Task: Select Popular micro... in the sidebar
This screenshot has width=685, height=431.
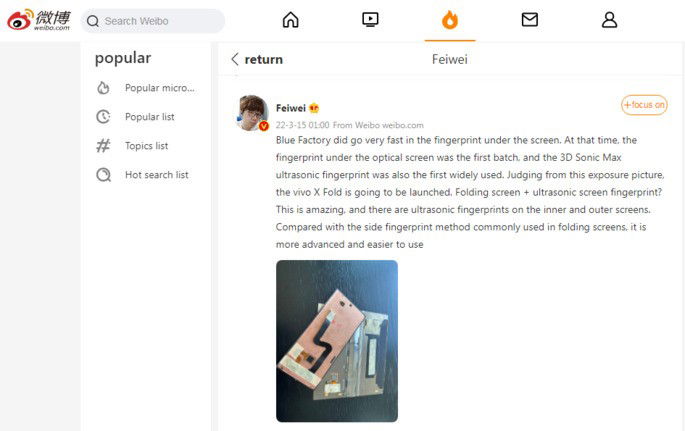Action: [x=159, y=88]
